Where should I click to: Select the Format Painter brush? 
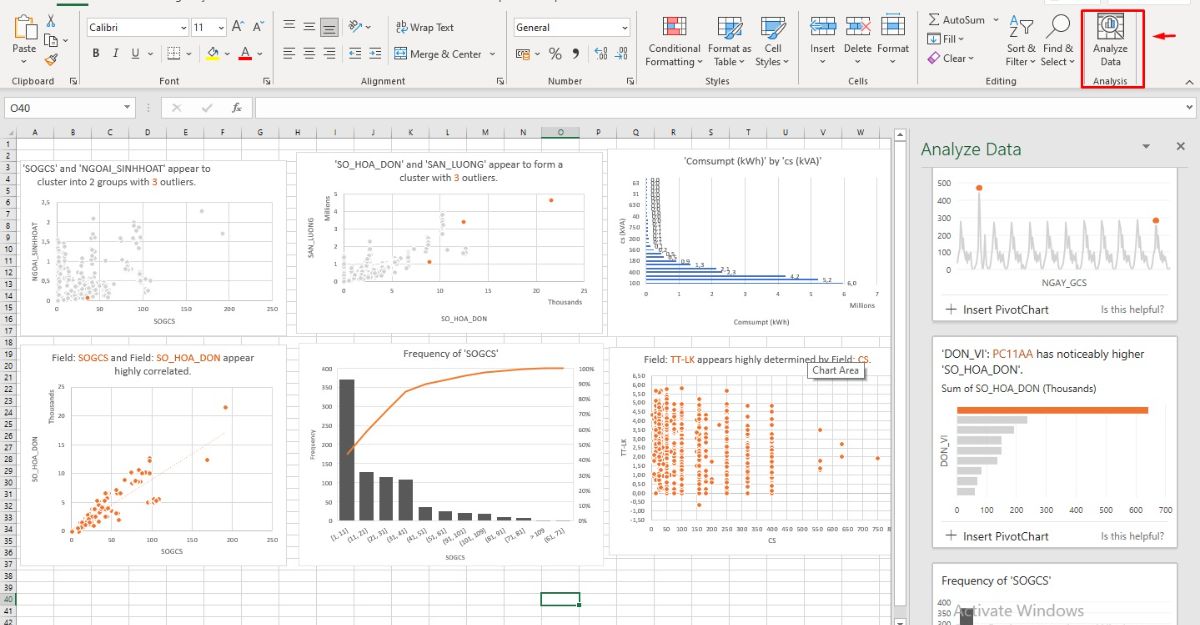pyautogui.click(x=52, y=59)
